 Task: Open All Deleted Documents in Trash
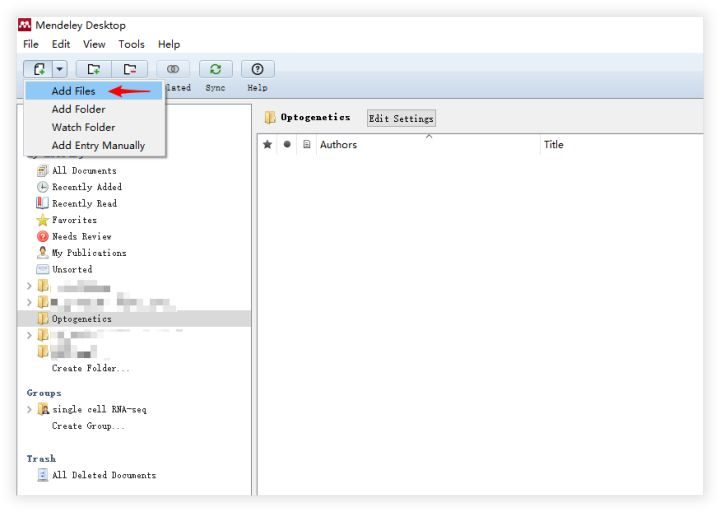pos(104,475)
